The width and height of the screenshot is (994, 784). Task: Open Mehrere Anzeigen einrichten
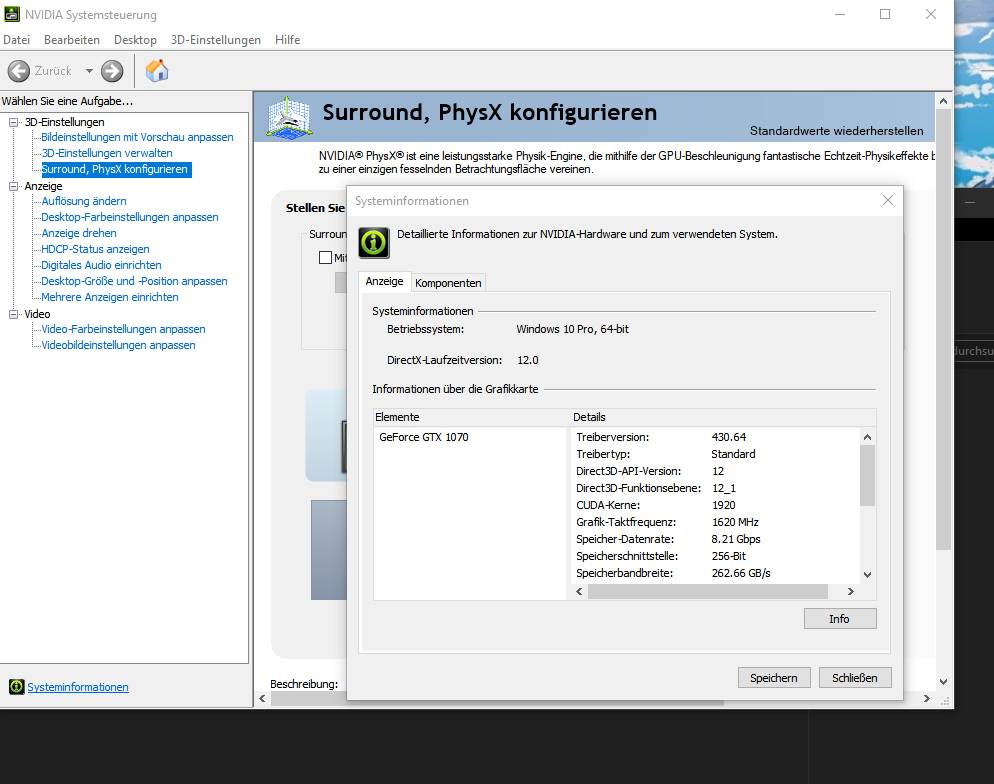coord(110,297)
